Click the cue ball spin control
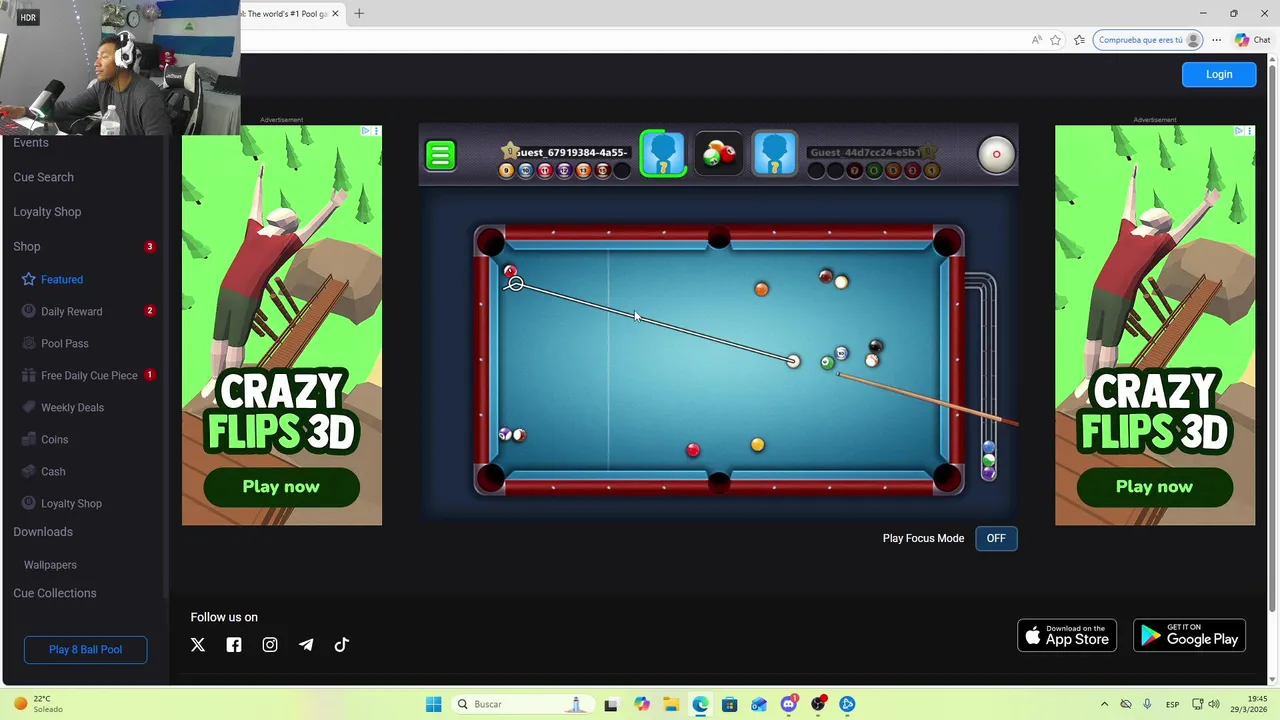1280x720 pixels. coord(996,154)
